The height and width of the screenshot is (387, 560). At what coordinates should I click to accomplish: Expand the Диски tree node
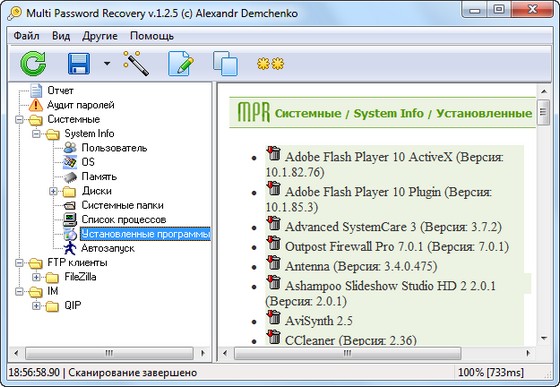point(53,191)
